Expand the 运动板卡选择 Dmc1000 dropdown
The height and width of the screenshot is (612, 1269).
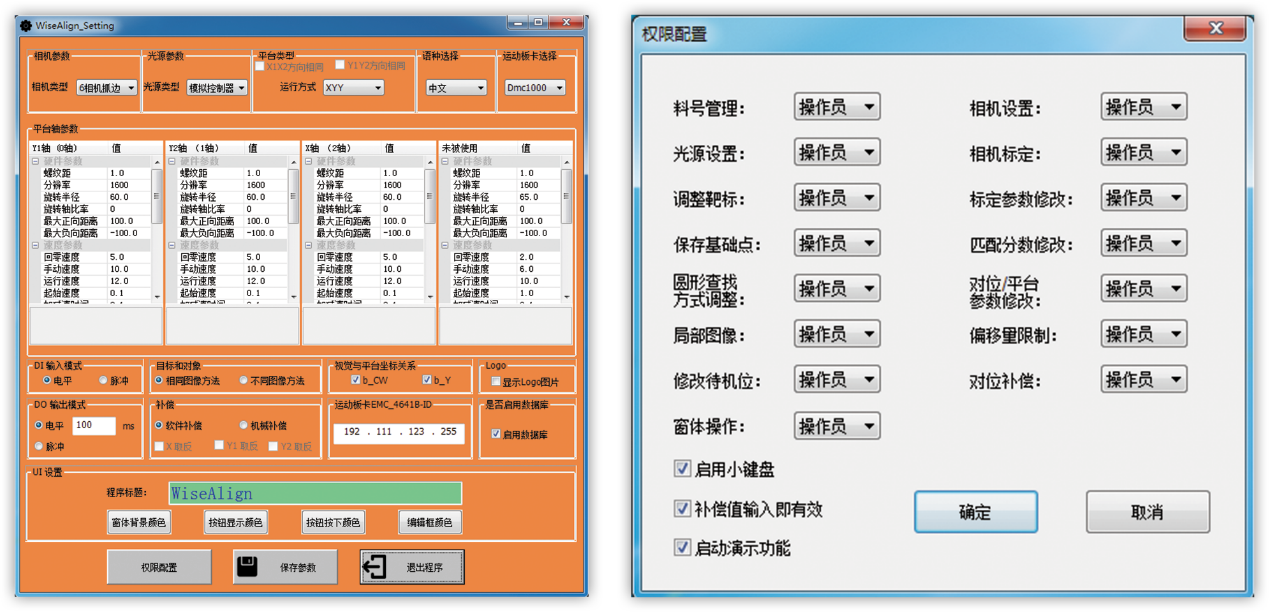point(534,88)
